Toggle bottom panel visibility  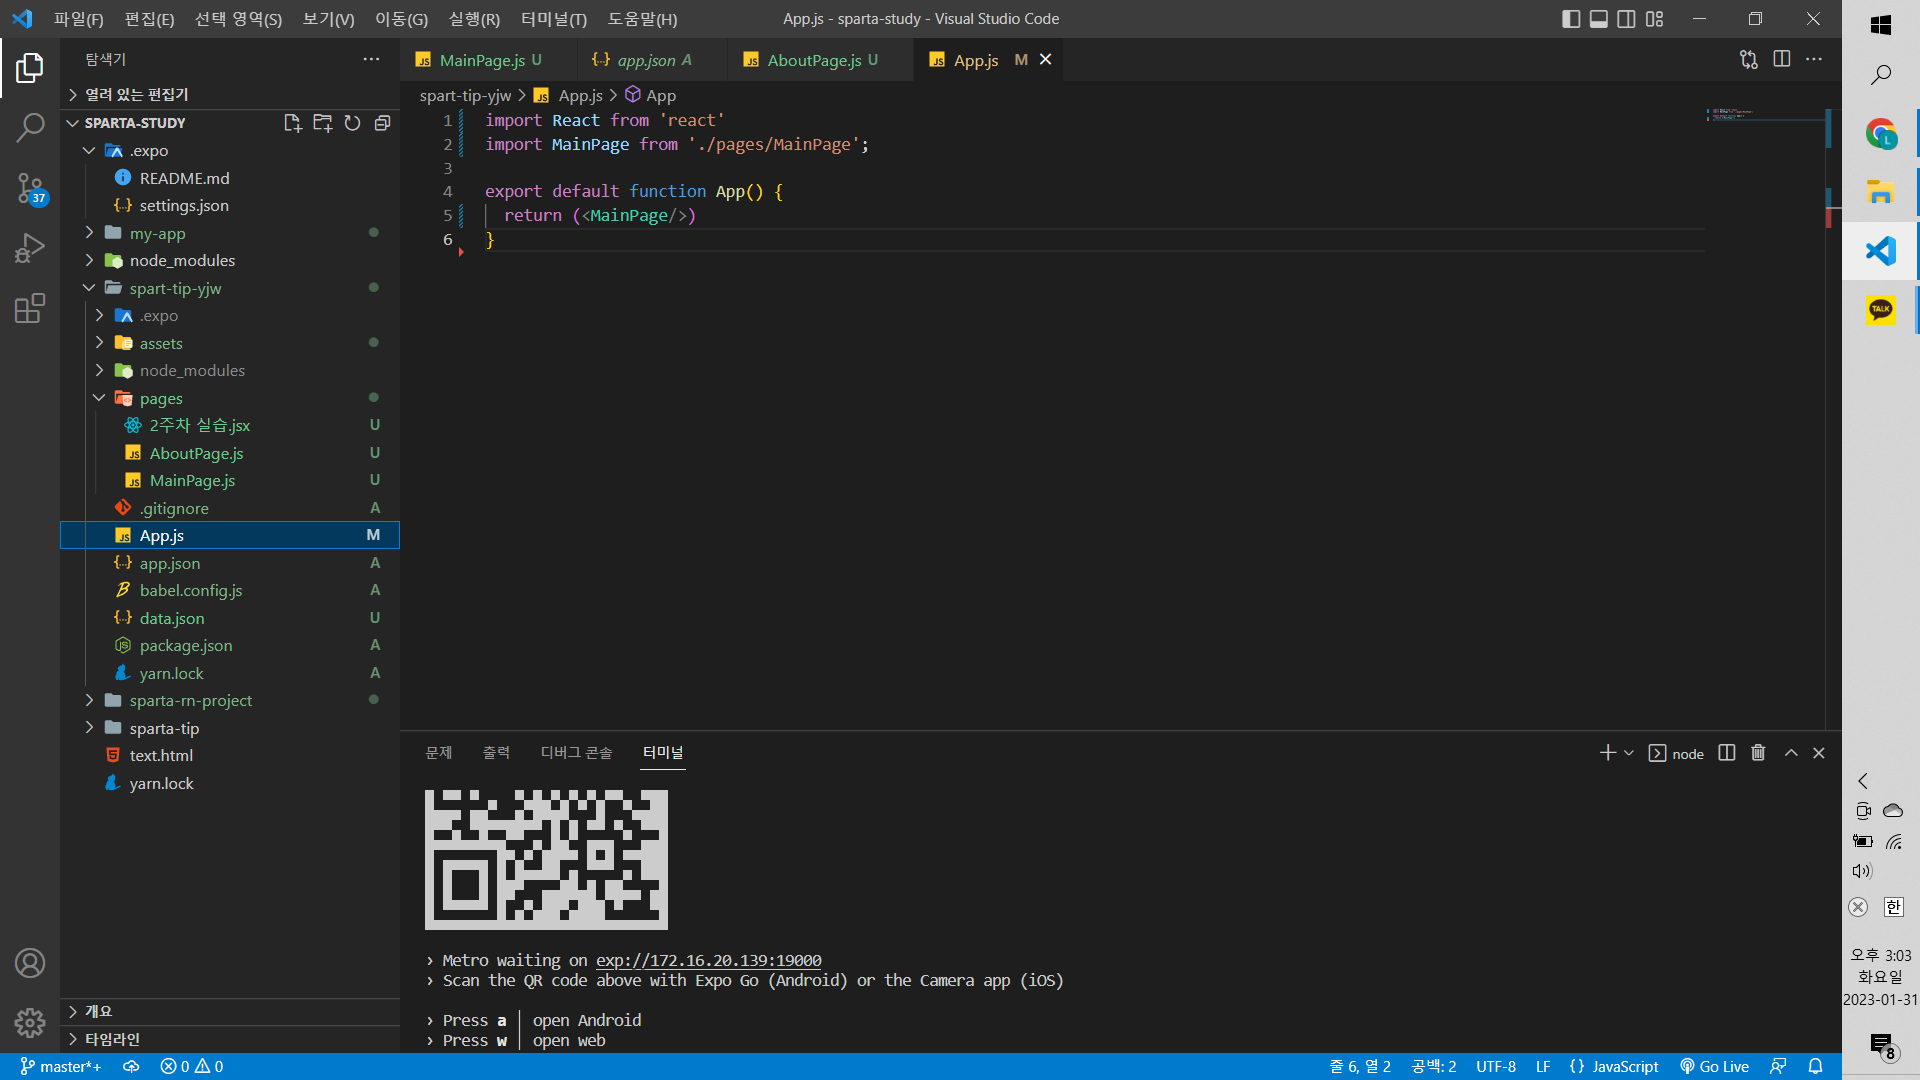tap(1599, 19)
